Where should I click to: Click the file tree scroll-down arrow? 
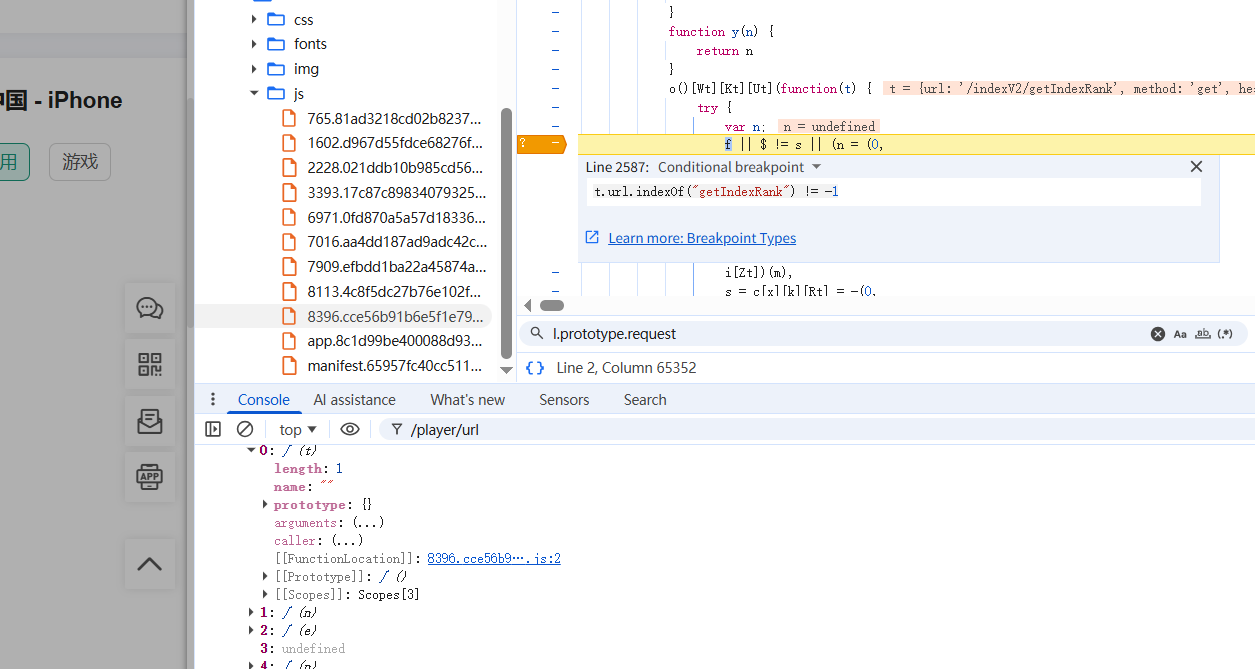(506, 371)
